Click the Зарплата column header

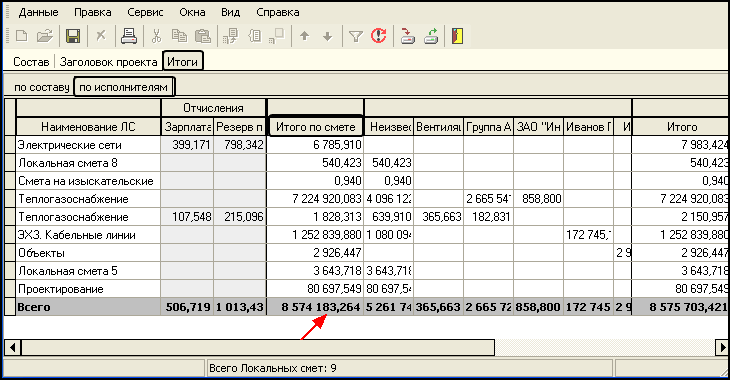pyautogui.click(x=187, y=127)
